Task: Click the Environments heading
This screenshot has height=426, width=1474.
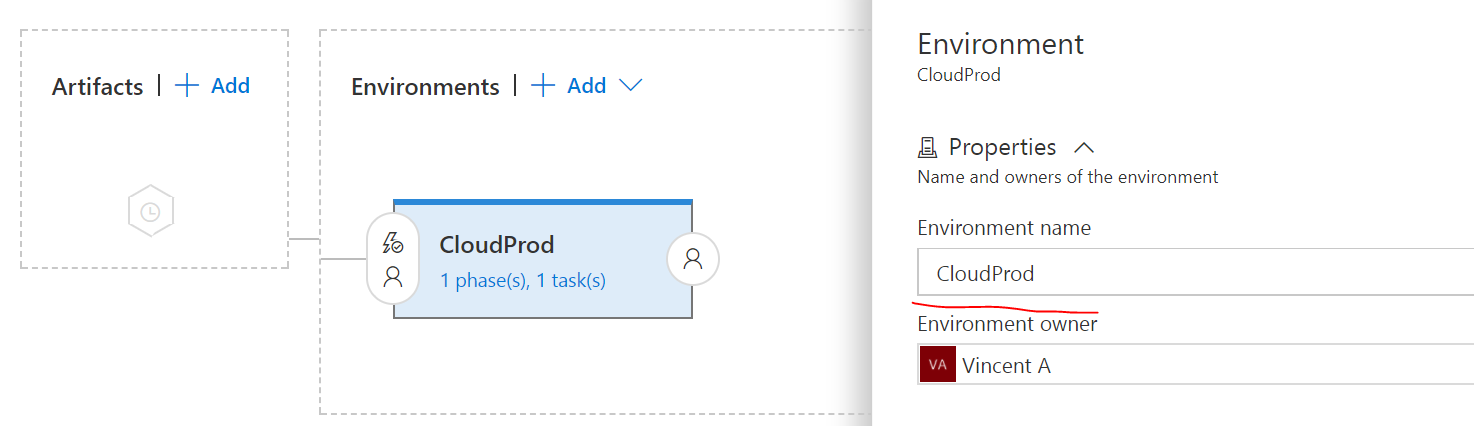Action: pos(425,87)
